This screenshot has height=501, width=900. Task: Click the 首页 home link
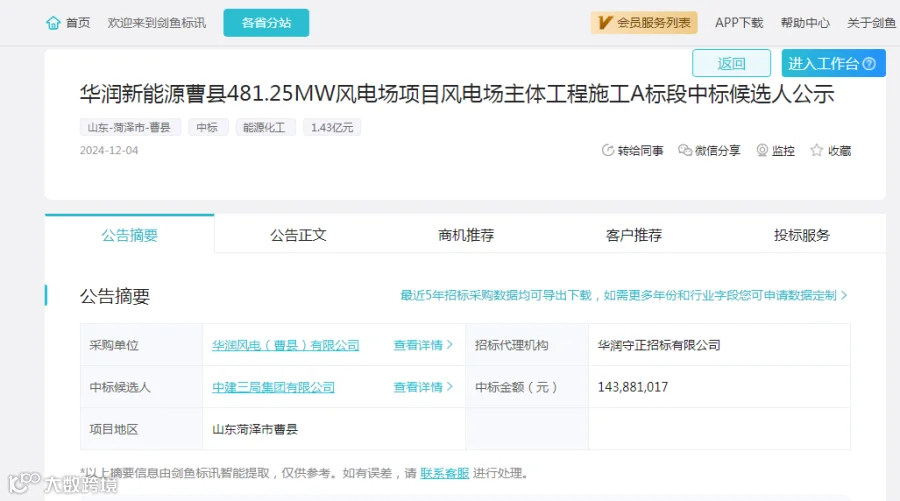77,23
